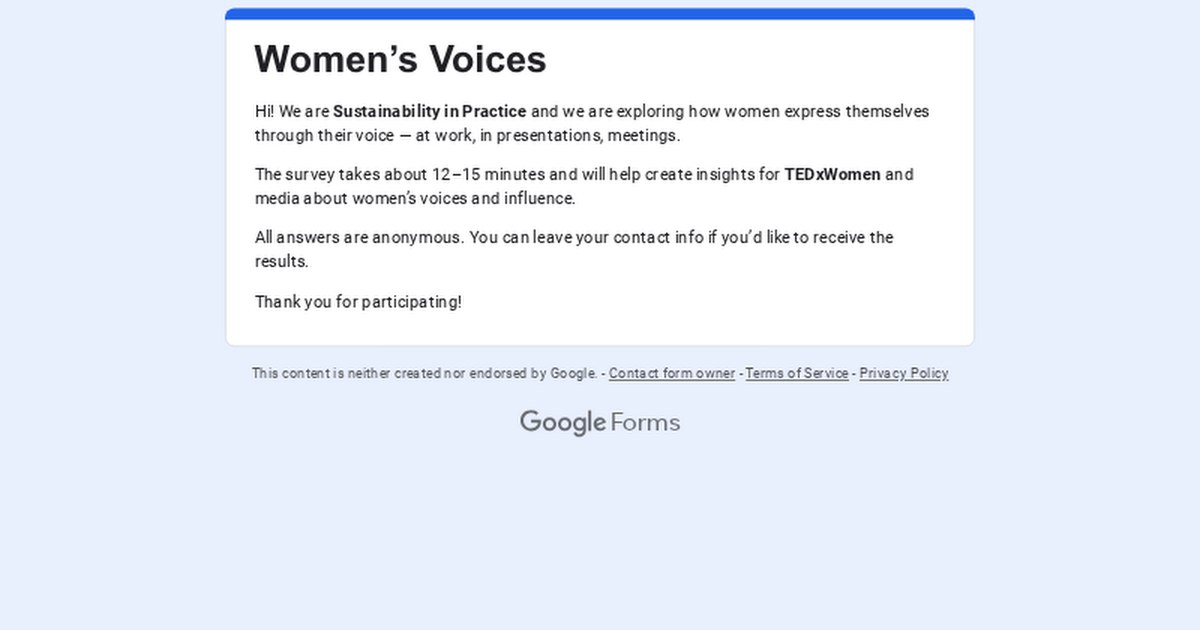Open the Contact form owner link
This screenshot has width=1200, height=630.
[671, 373]
